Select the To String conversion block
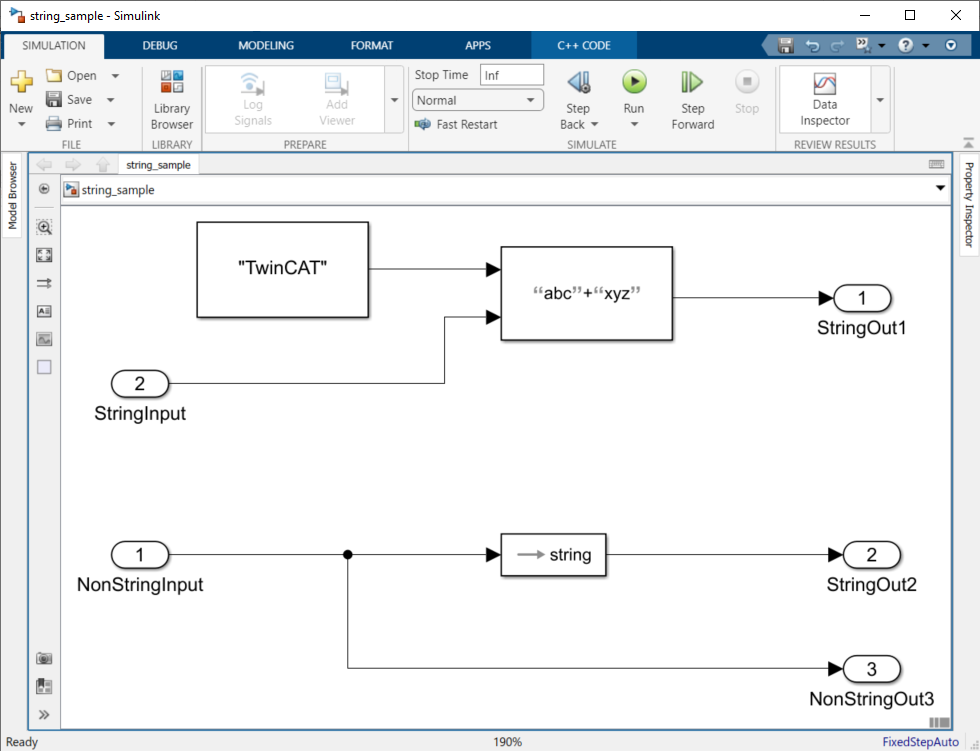The height and width of the screenshot is (751, 980). (553, 554)
